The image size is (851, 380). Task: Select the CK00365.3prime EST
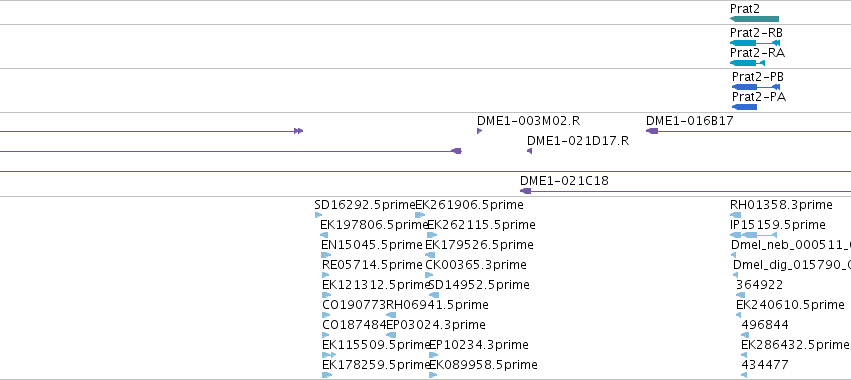[429, 275]
